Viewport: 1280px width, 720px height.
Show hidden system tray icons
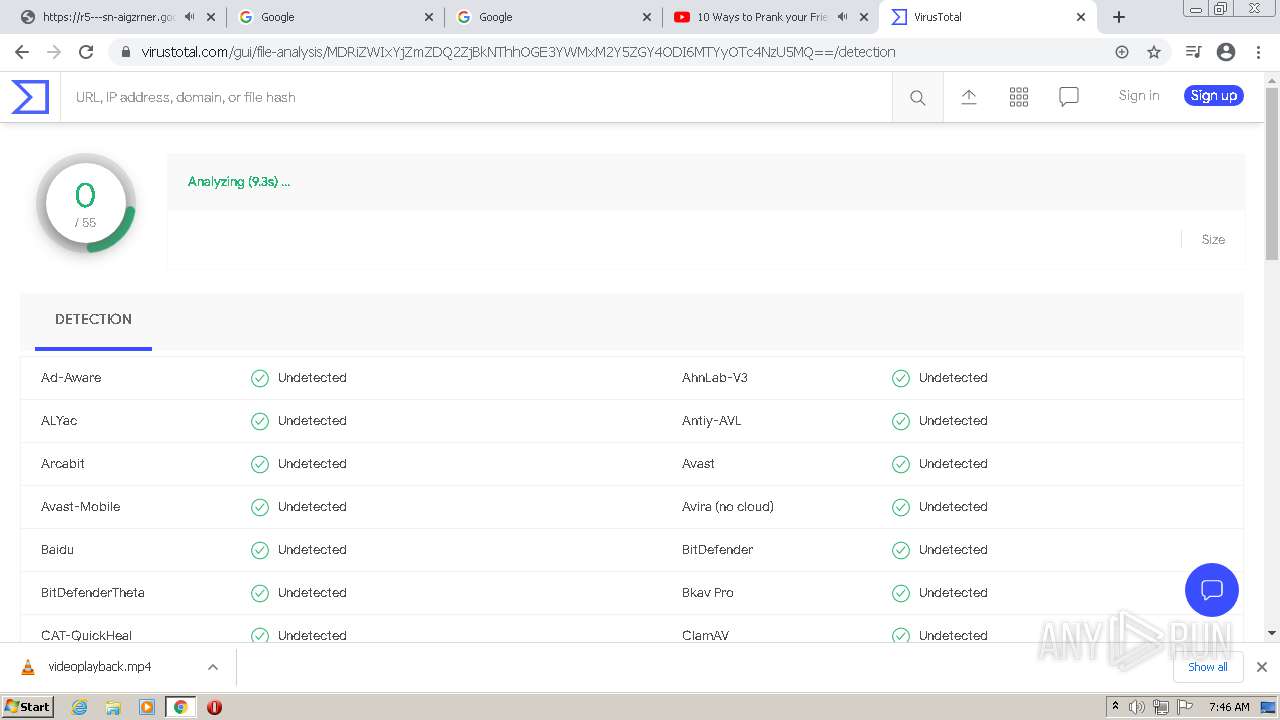point(1115,707)
